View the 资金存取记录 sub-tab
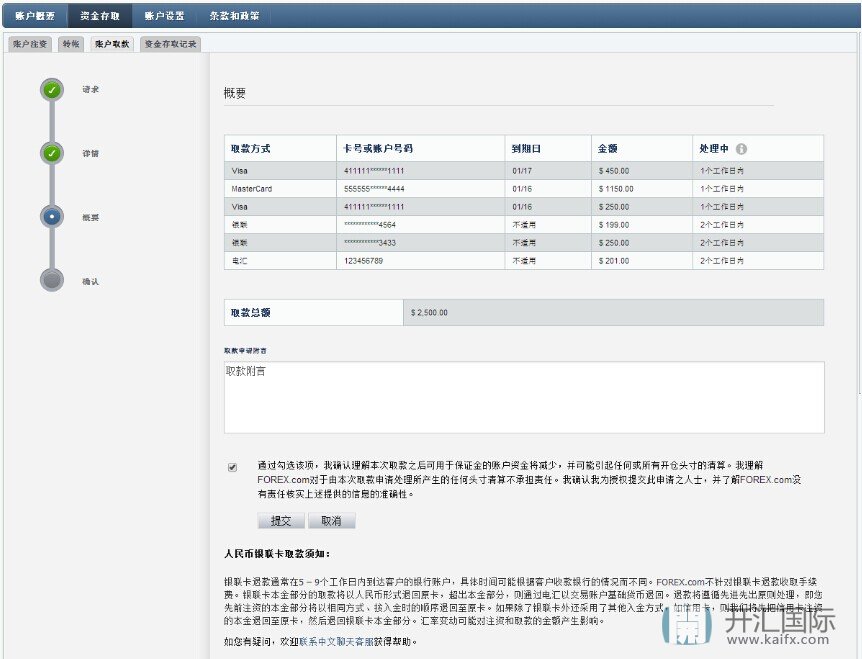The height and width of the screenshot is (659, 862). pyautogui.click(x=170, y=44)
